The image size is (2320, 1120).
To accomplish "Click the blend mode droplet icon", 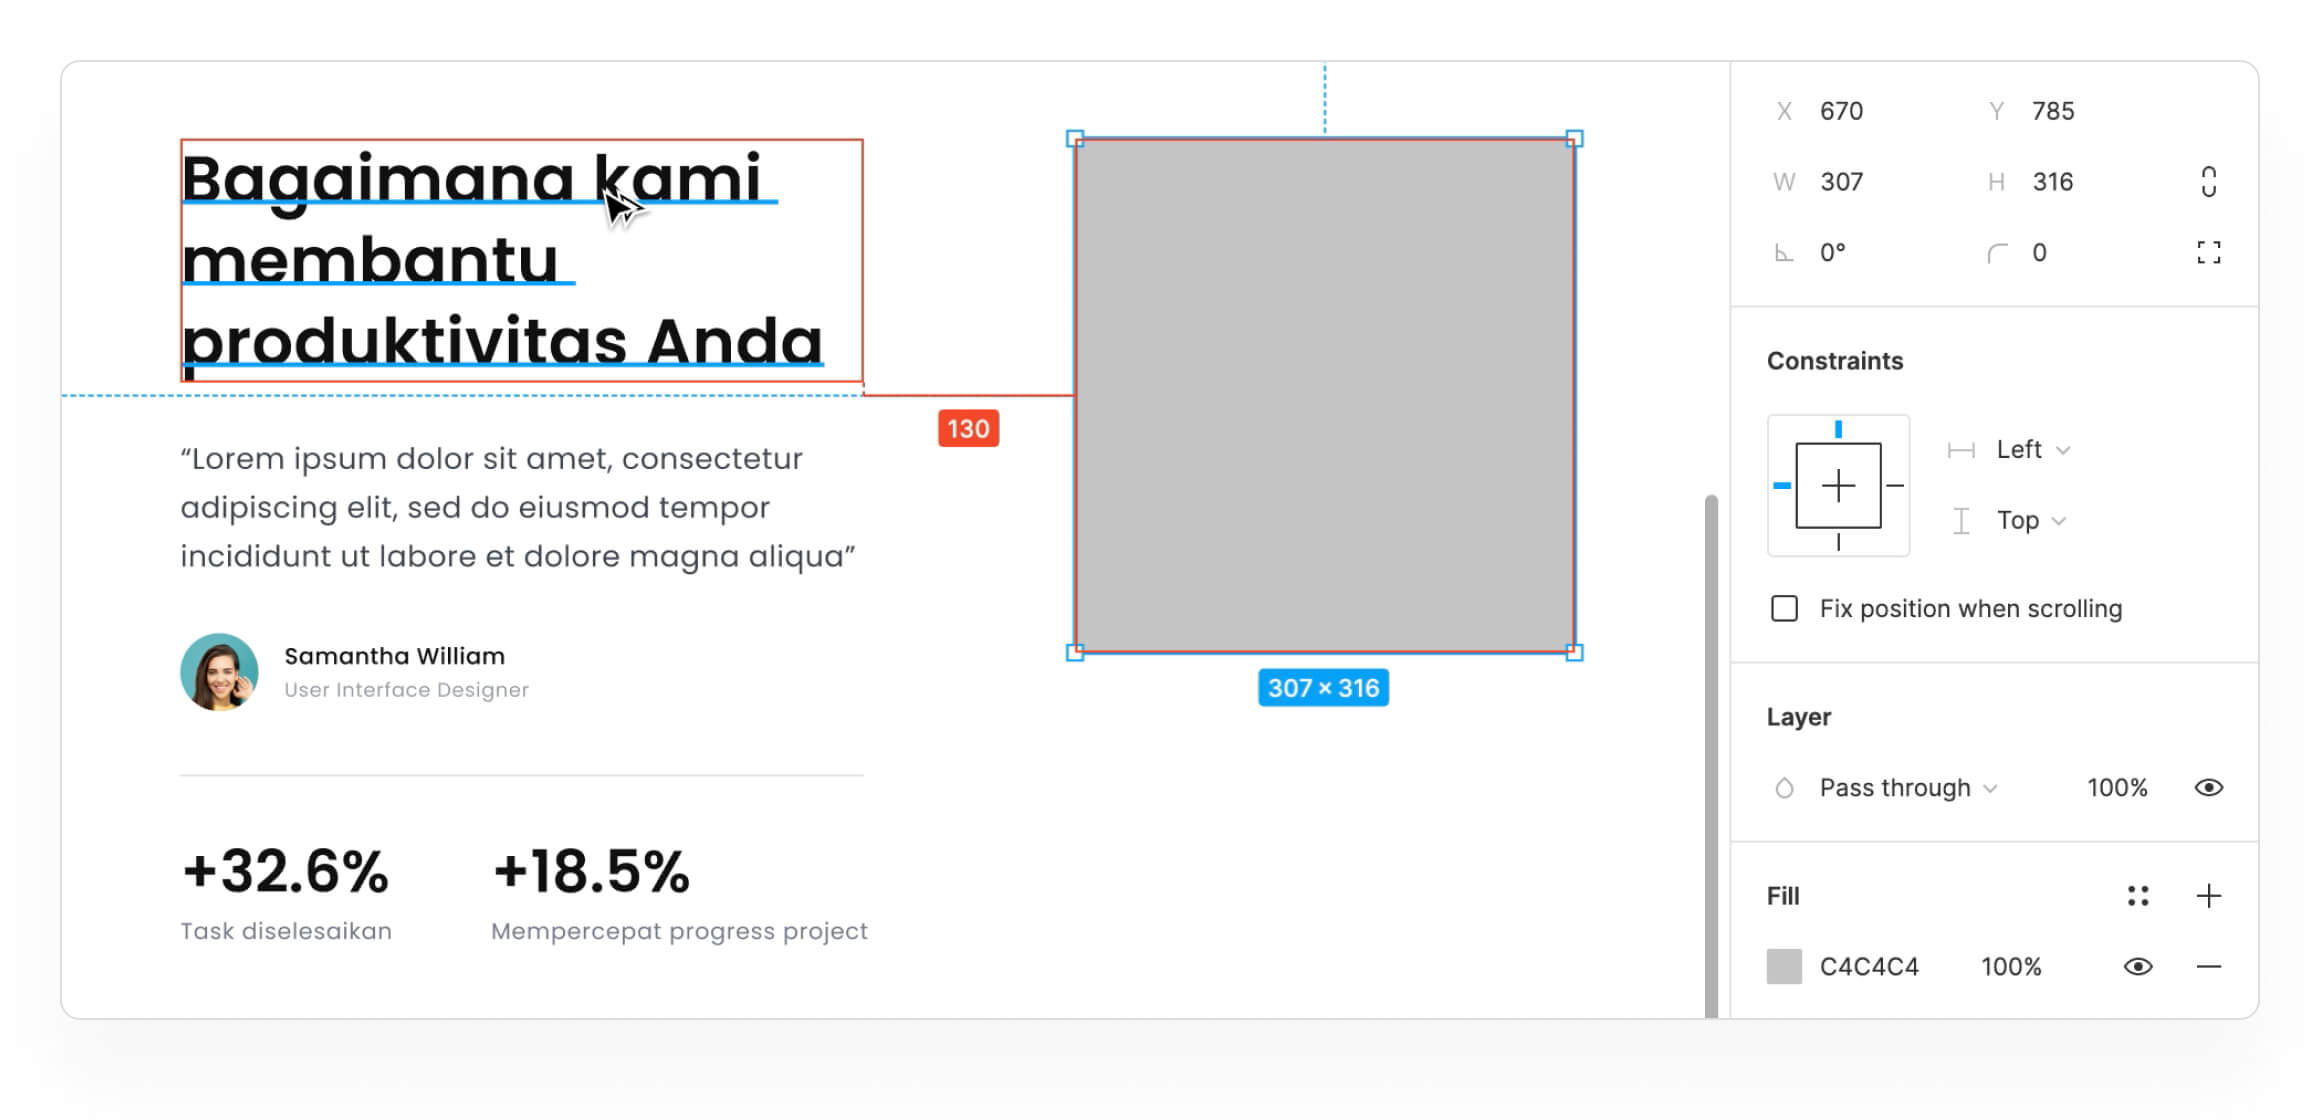I will 1784,788.
